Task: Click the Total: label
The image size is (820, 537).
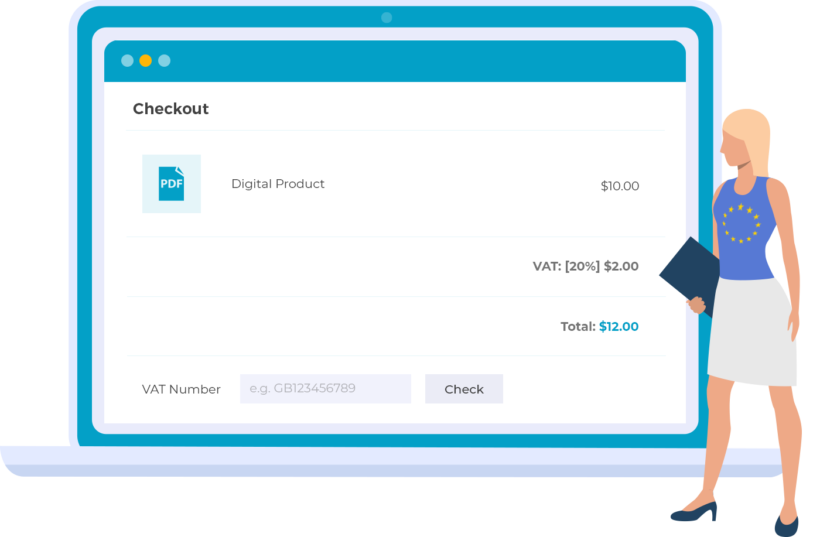Action: coord(578,326)
